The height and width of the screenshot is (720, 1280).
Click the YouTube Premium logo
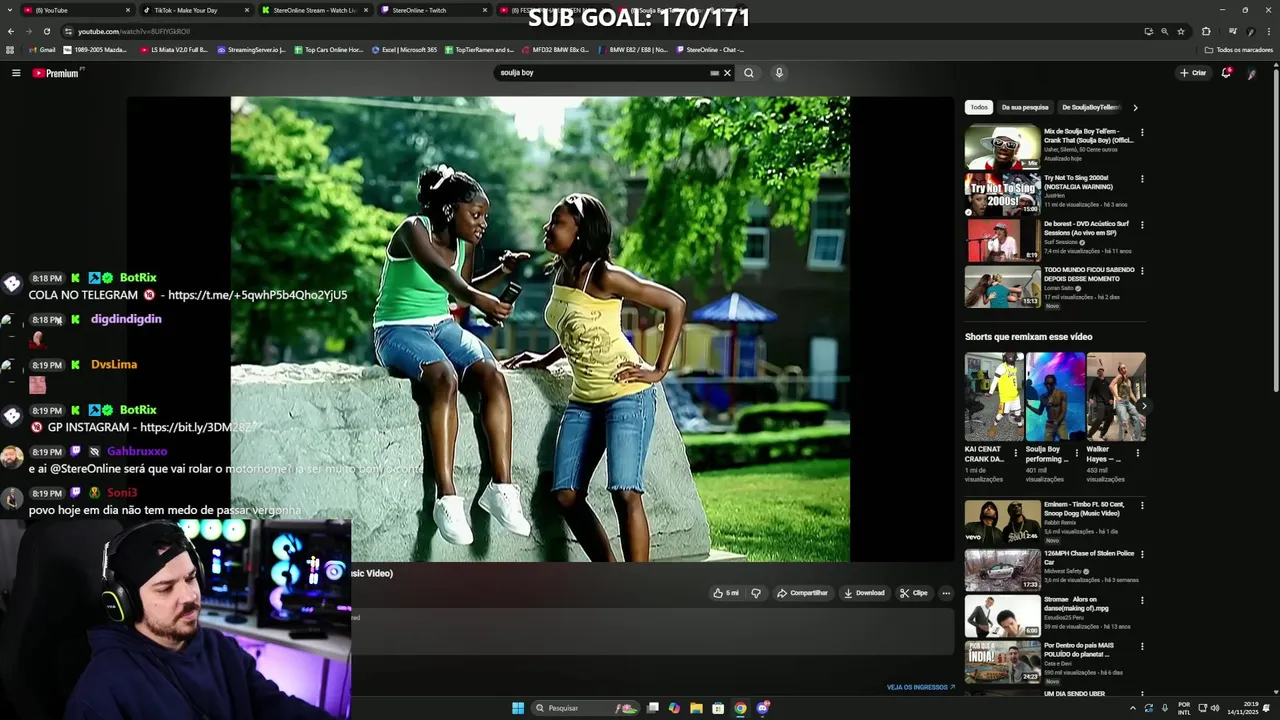point(57,73)
